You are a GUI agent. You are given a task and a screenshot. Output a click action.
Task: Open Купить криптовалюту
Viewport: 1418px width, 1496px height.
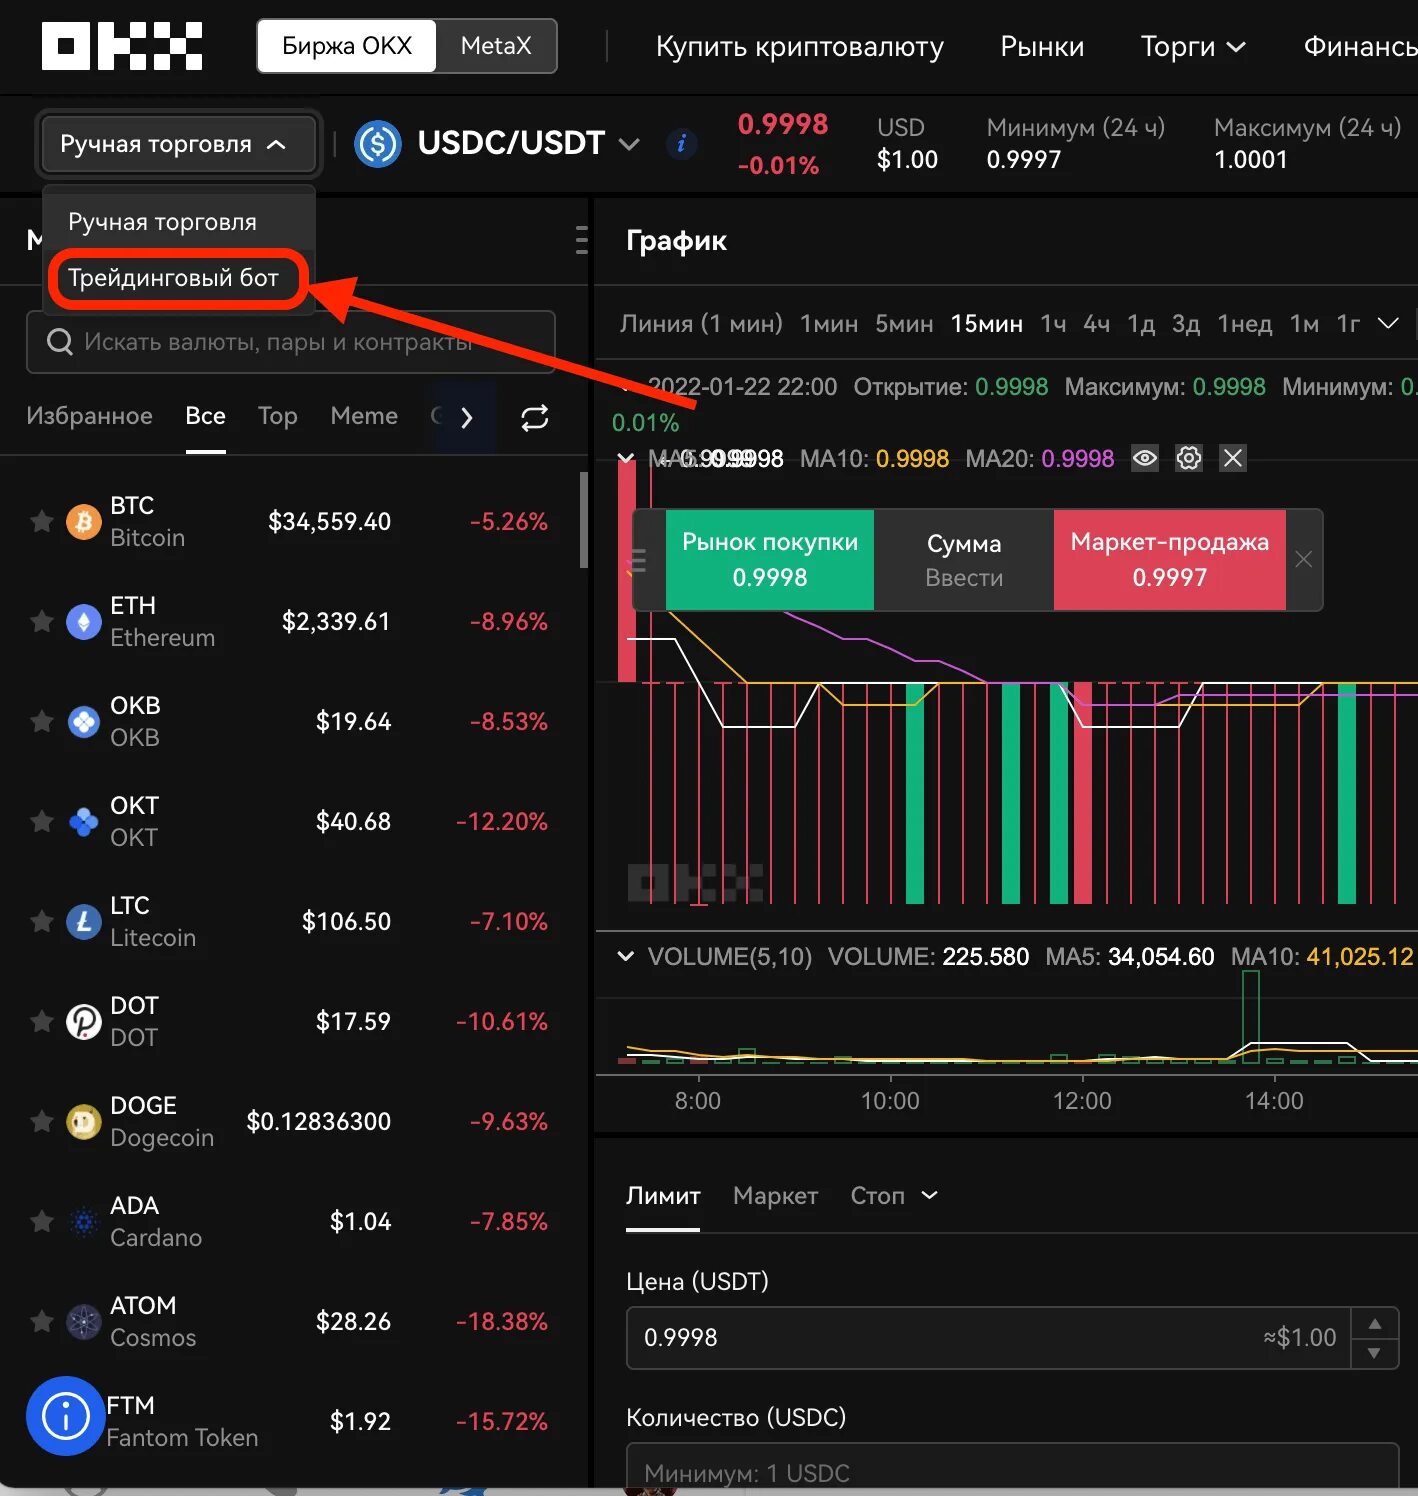[x=799, y=46]
